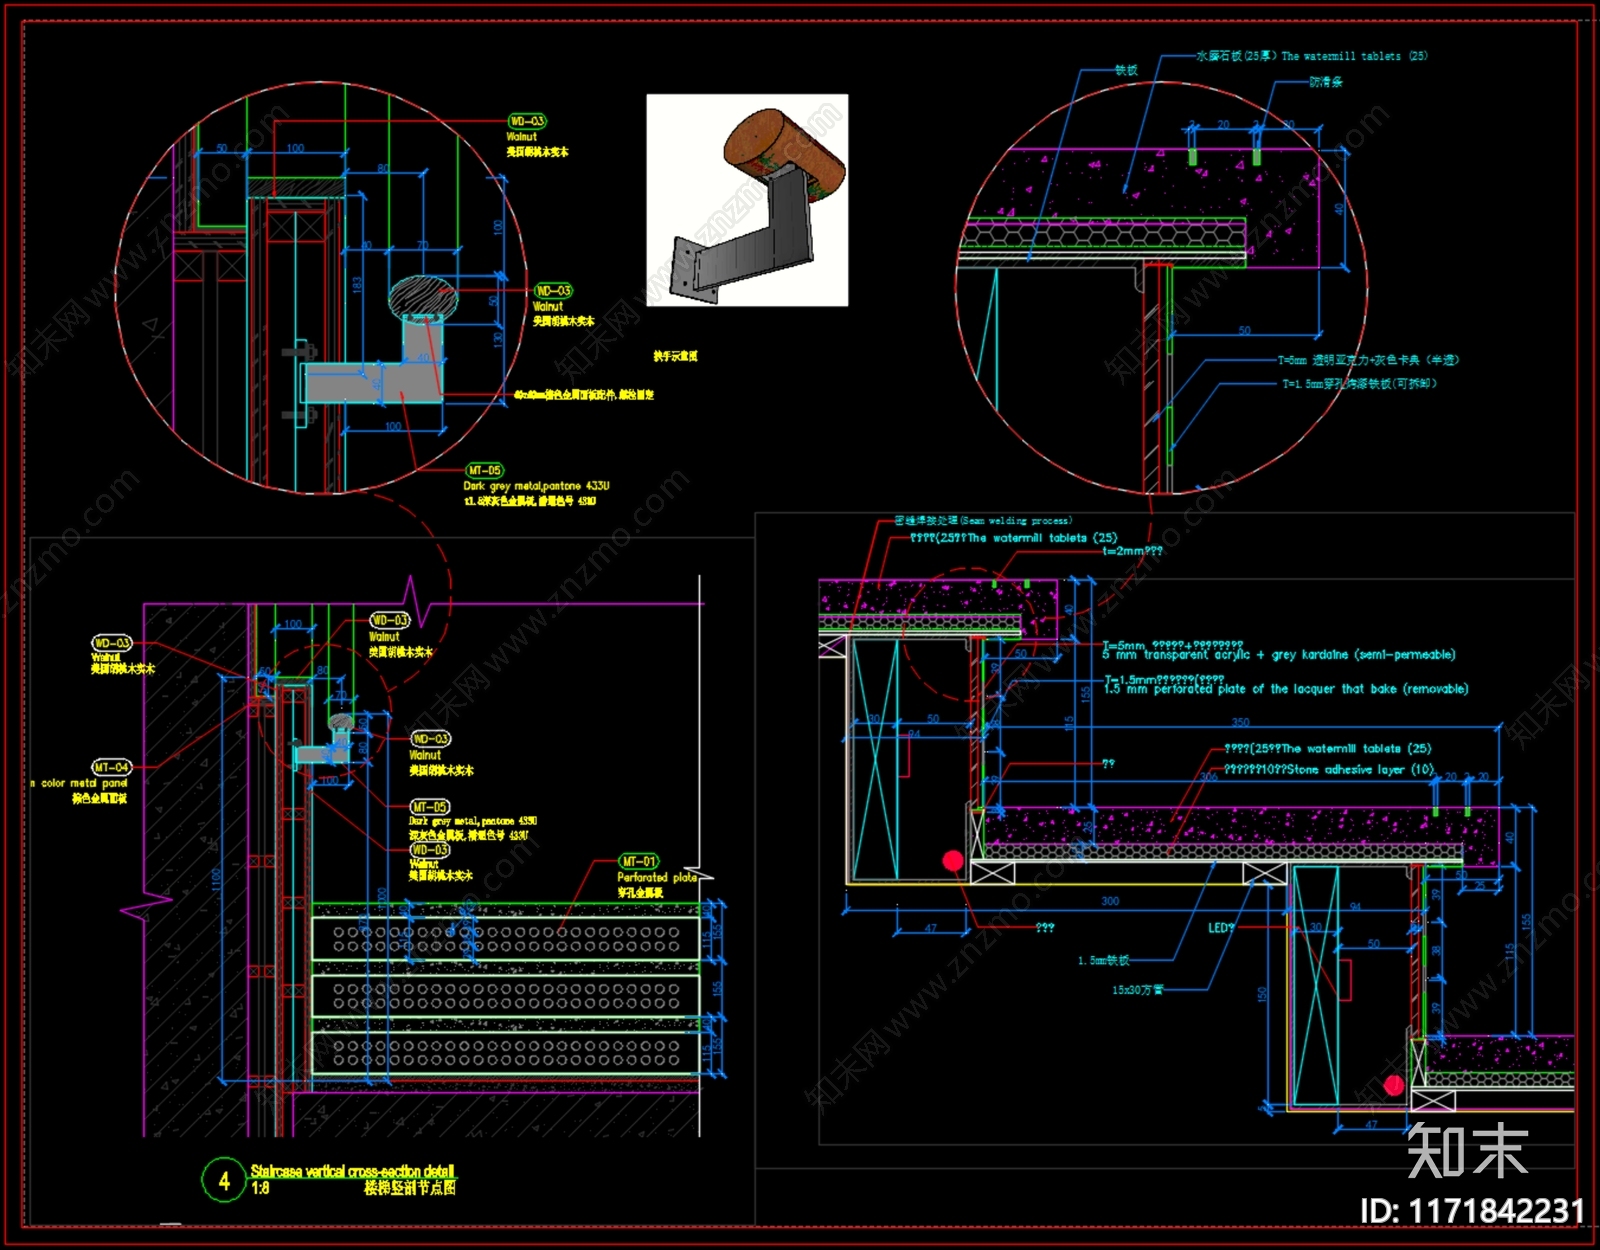Select the 'Seam welding process' note
Image resolution: width=1600 pixels, height=1250 pixels.
pos(1015,521)
